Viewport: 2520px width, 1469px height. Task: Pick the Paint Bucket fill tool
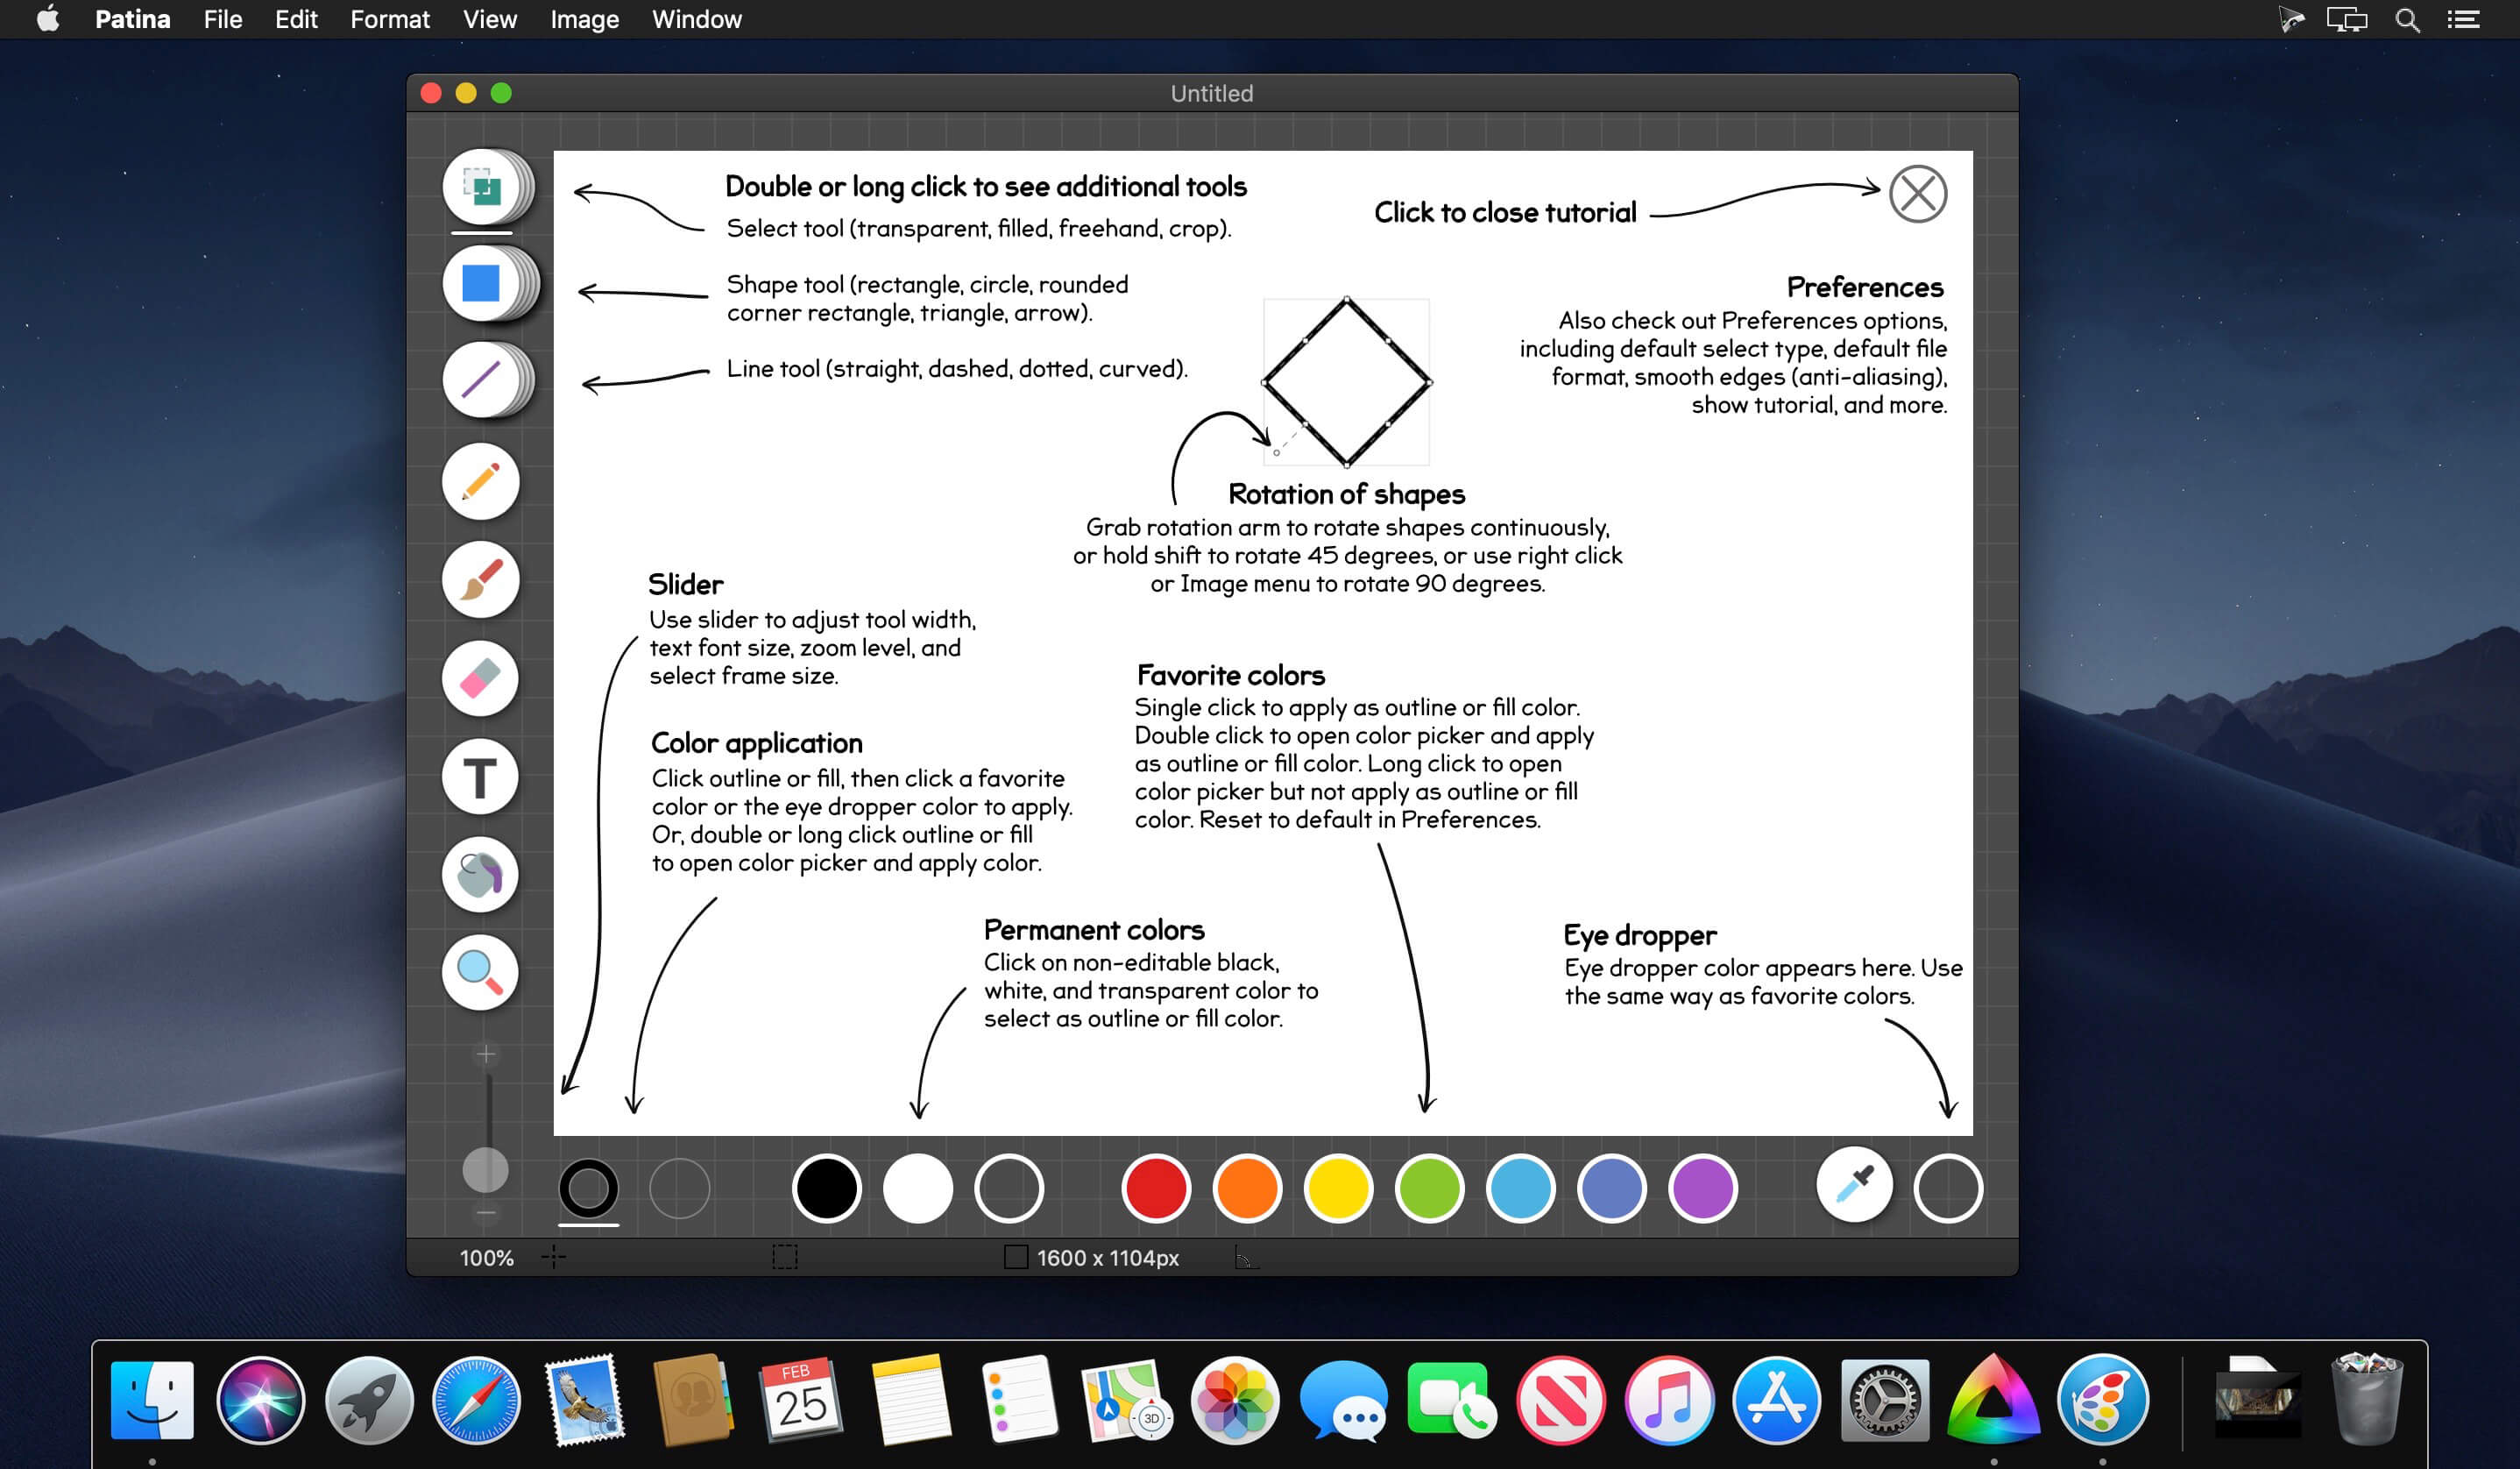coord(480,875)
